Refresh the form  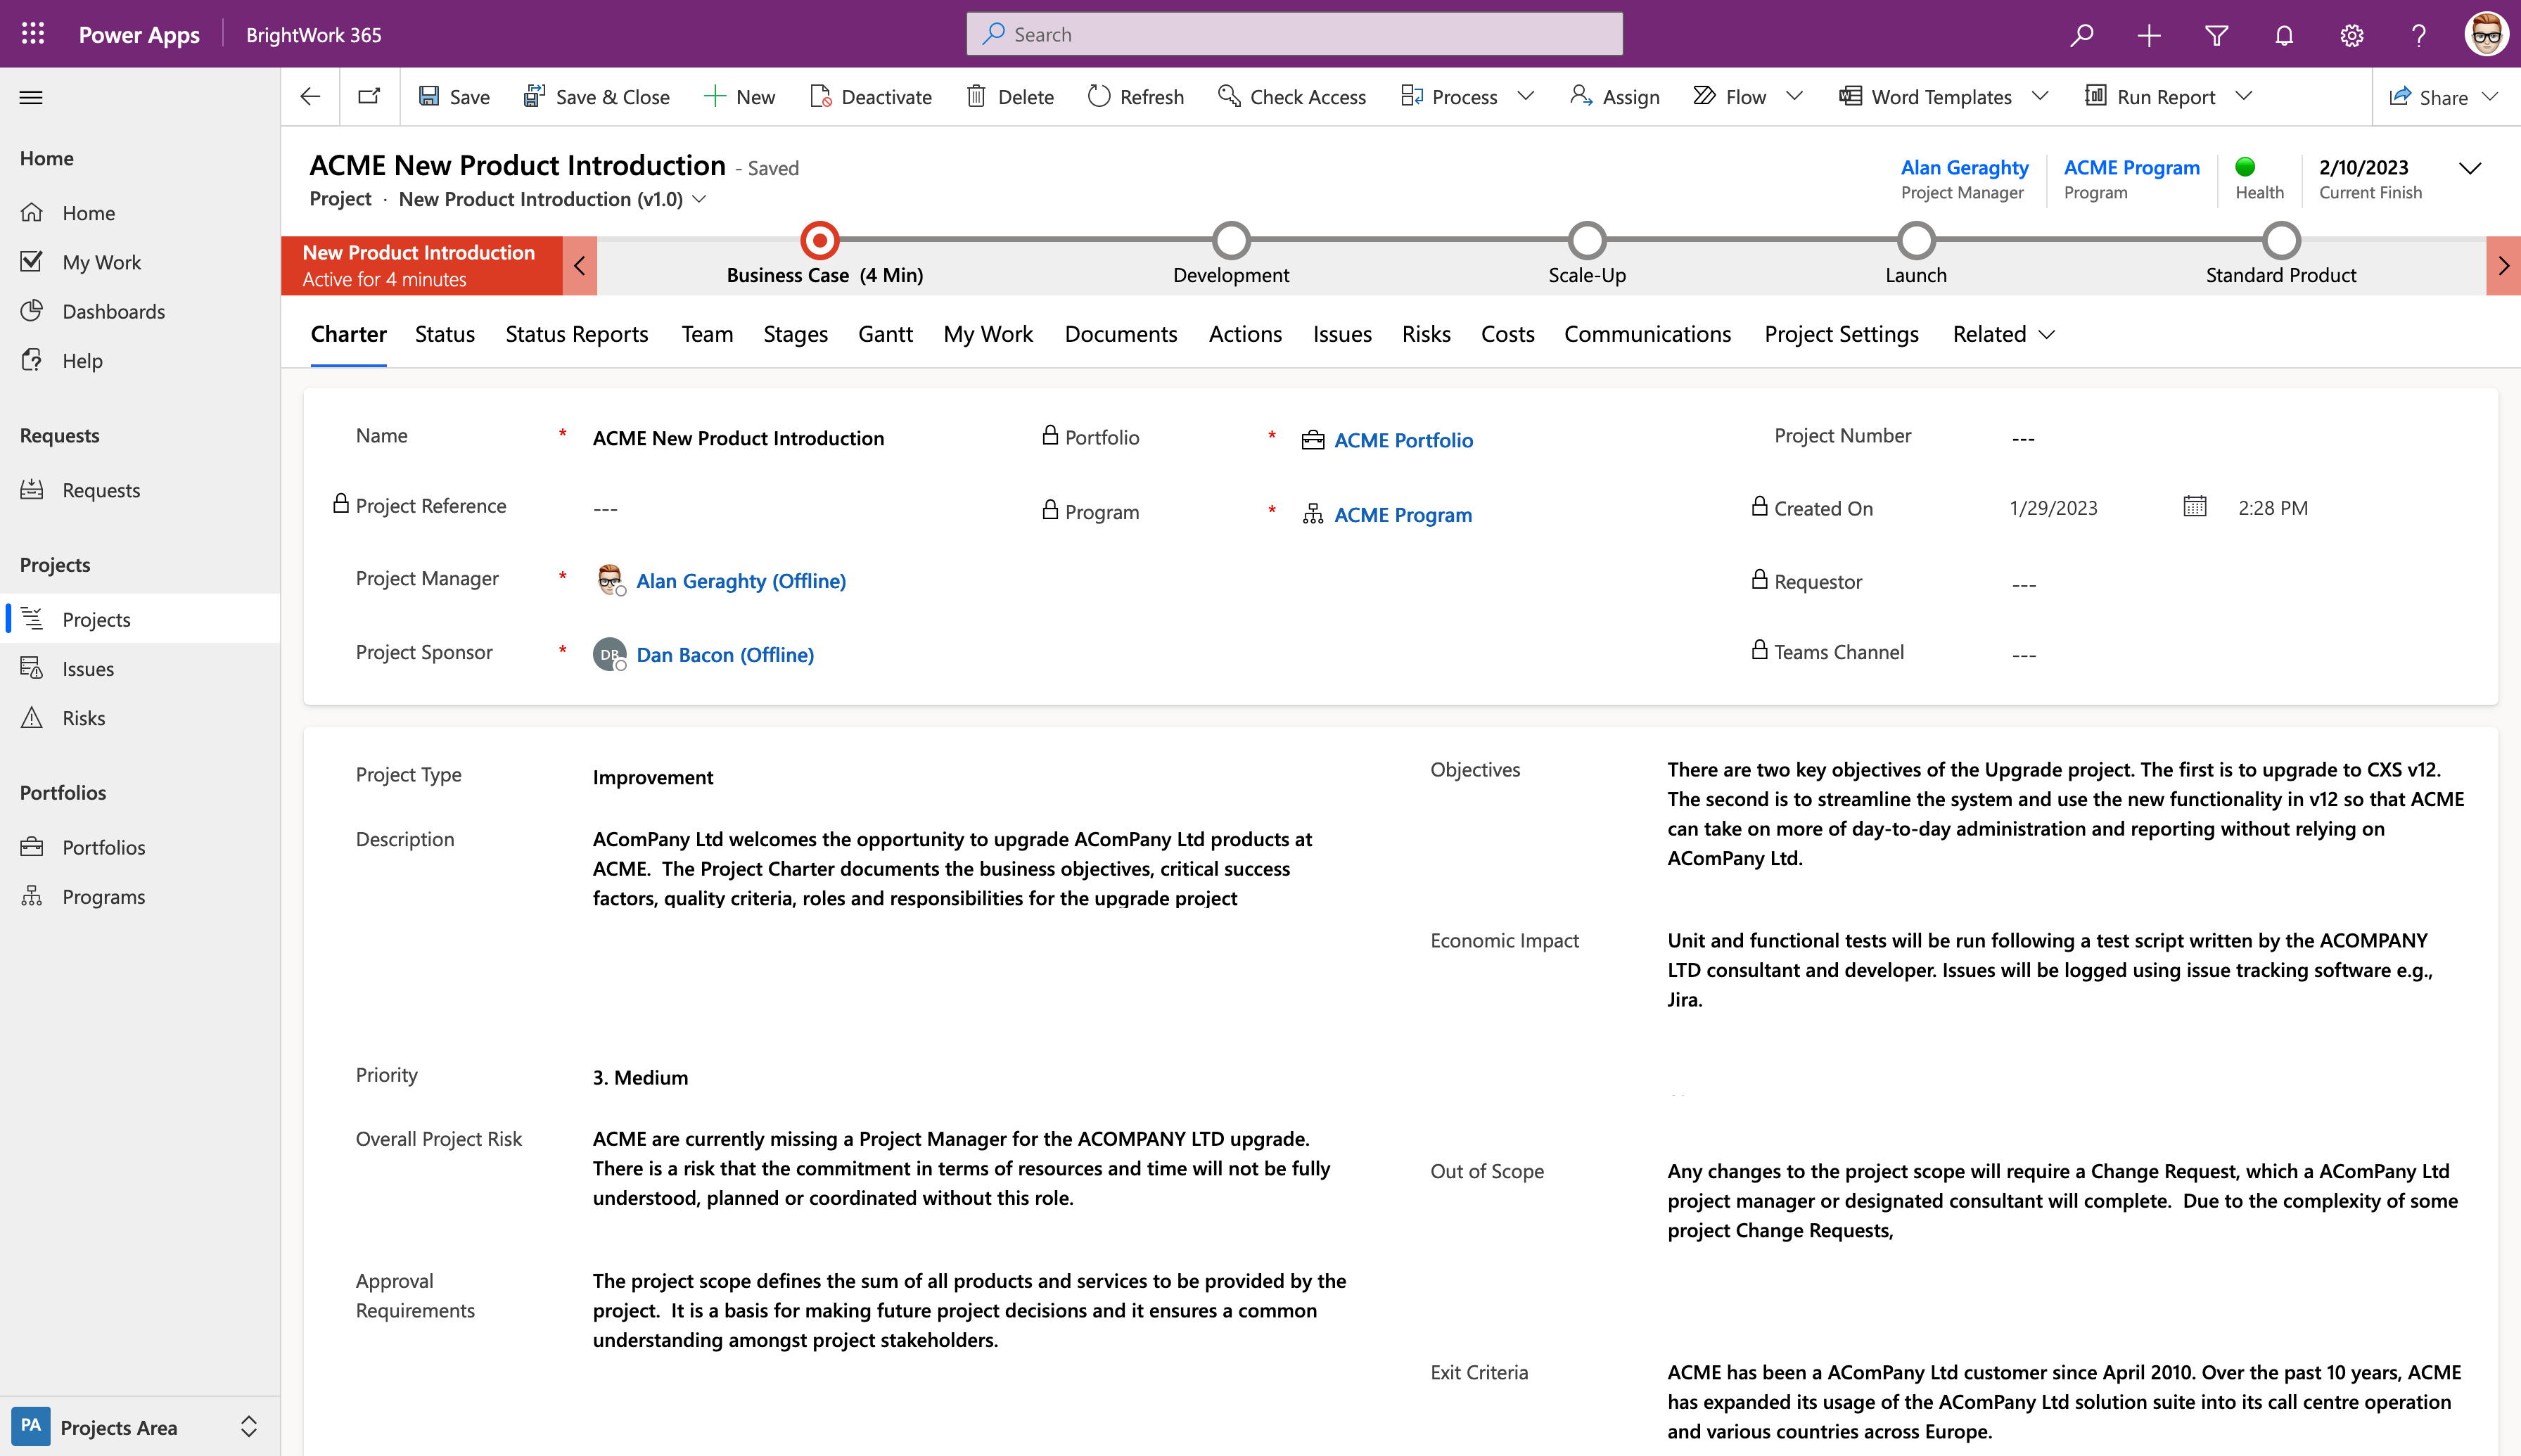coord(1135,96)
